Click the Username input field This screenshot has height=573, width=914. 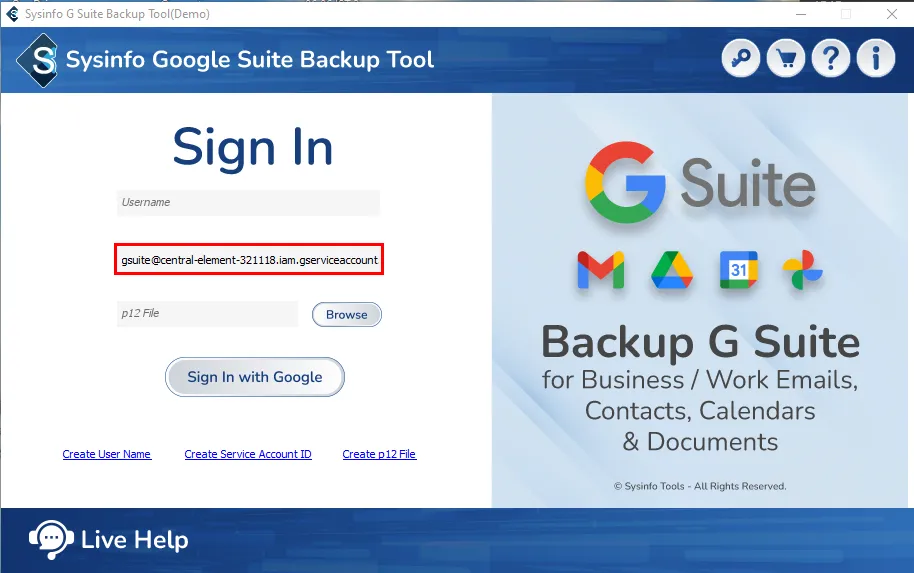click(x=248, y=203)
